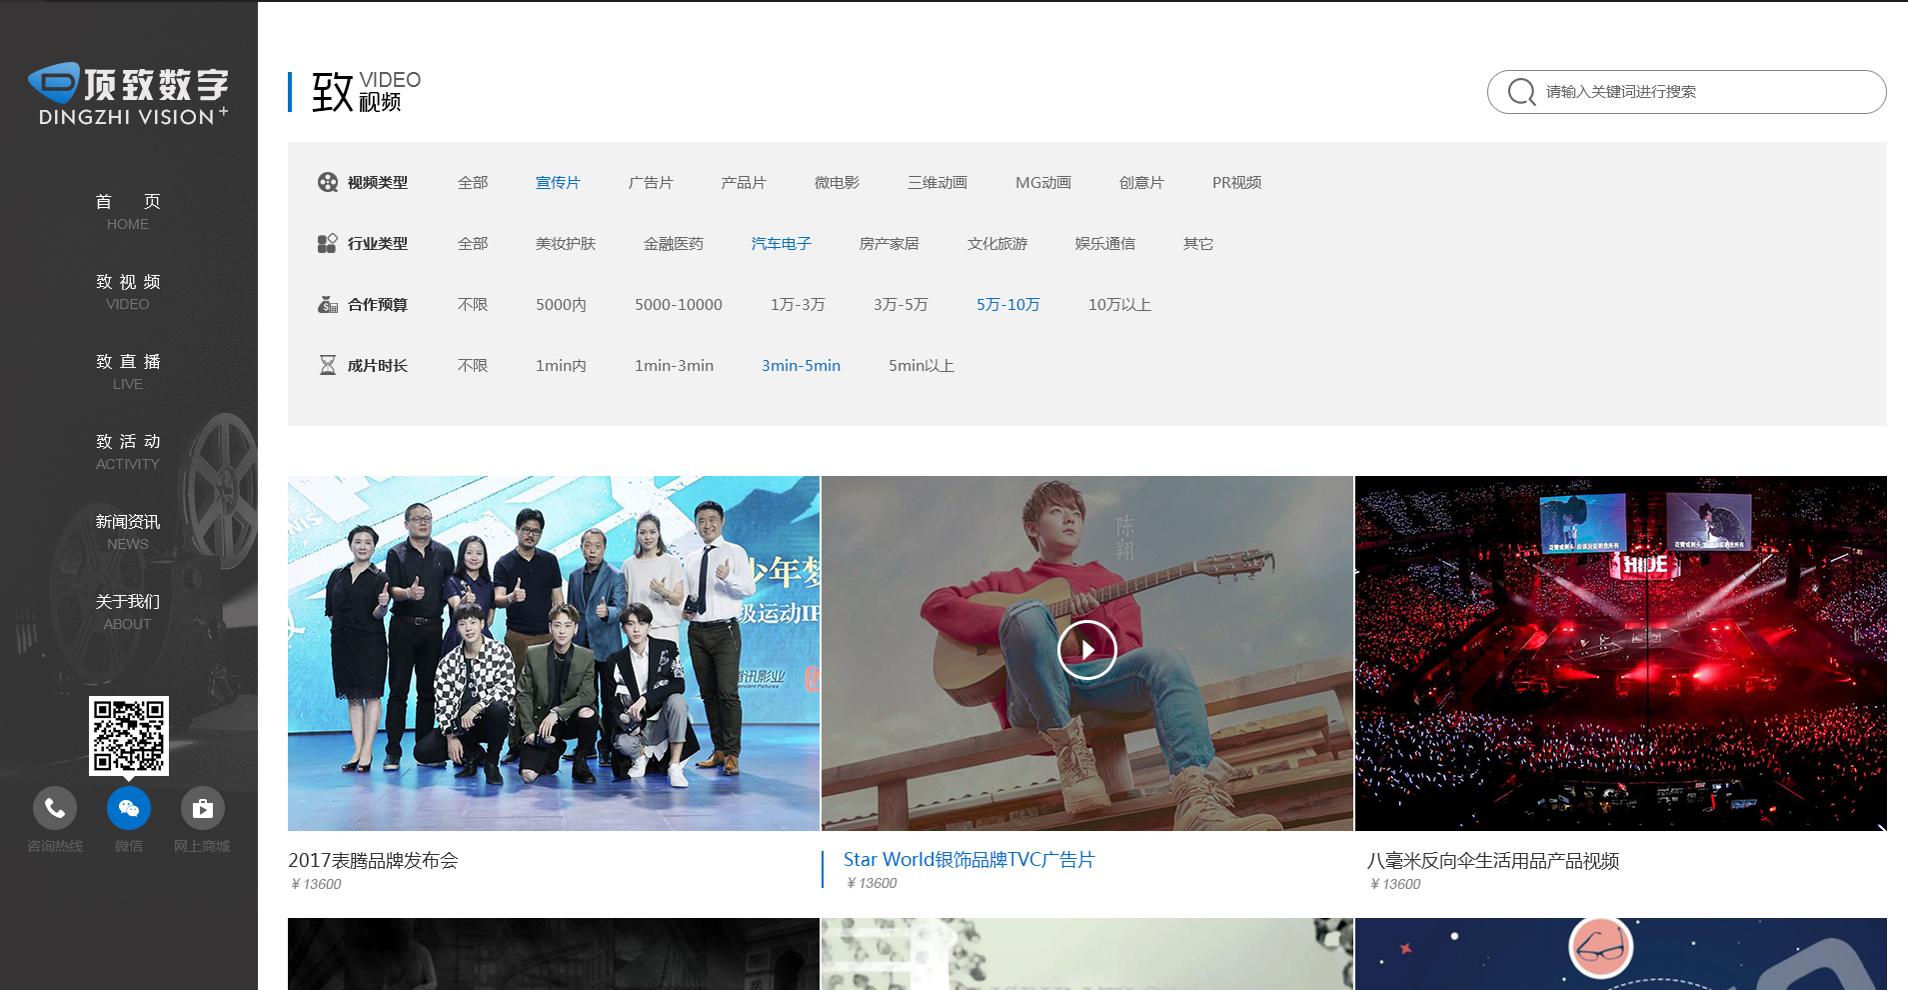Click the keyword search input field
Screen dimensions: 1908x990
[1700, 92]
